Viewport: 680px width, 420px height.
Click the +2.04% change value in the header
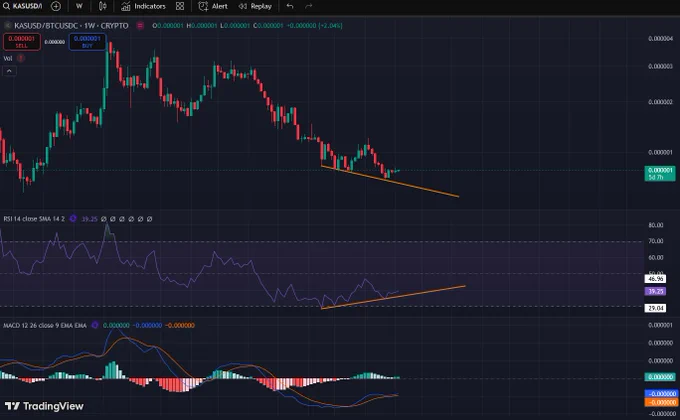point(330,26)
